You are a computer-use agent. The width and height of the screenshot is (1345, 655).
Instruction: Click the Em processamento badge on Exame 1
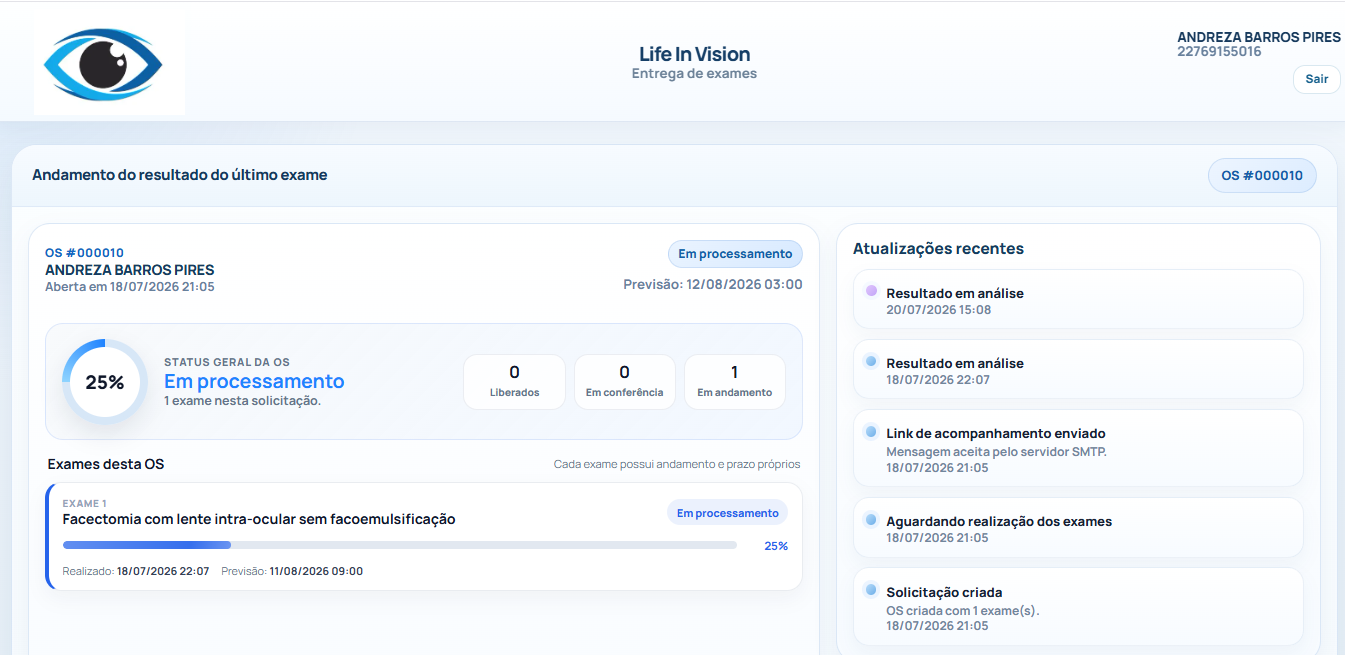pyautogui.click(x=727, y=513)
